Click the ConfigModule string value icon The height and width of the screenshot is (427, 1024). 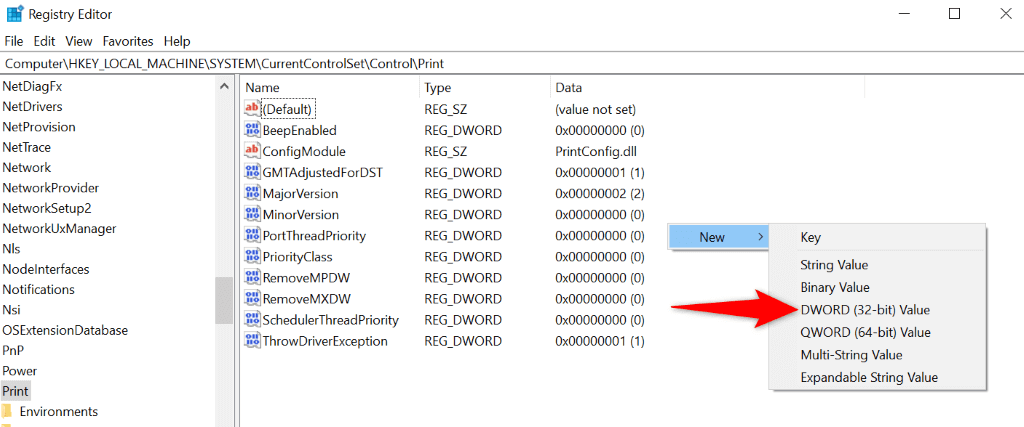252,151
